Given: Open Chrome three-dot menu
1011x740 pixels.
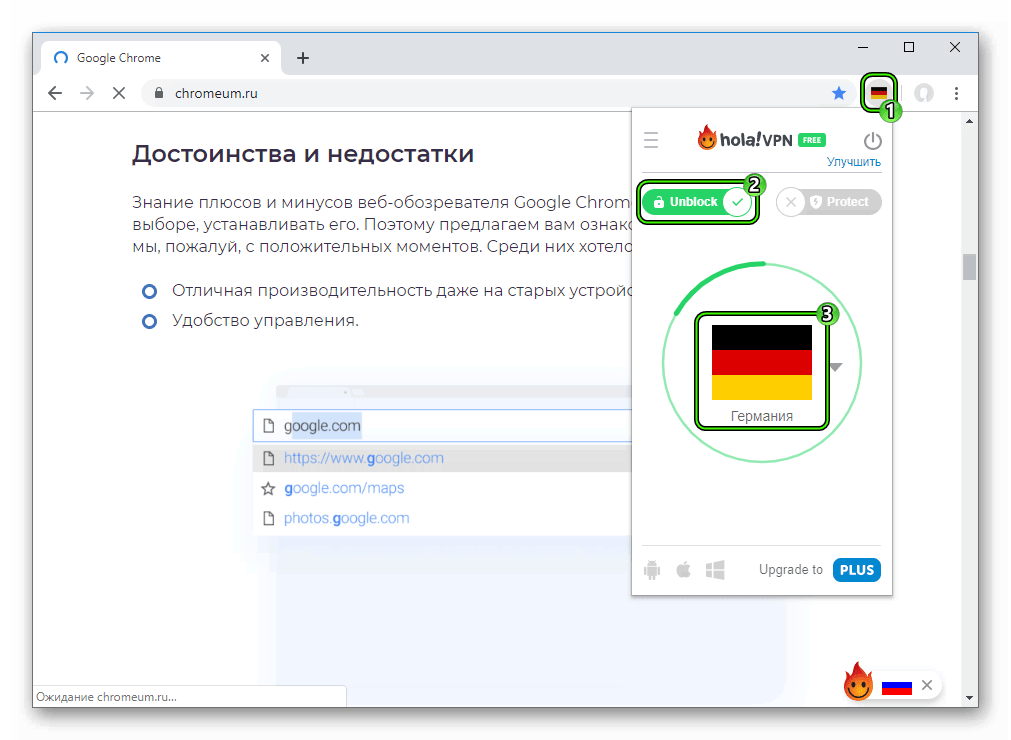Looking at the screenshot, I should [x=956, y=93].
